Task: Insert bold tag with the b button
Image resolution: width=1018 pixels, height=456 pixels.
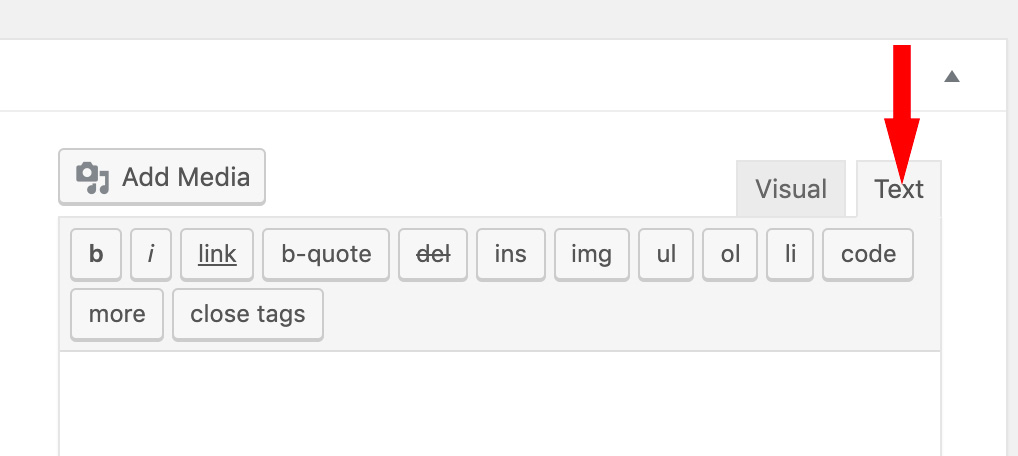Action: pyautogui.click(x=96, y=254)
